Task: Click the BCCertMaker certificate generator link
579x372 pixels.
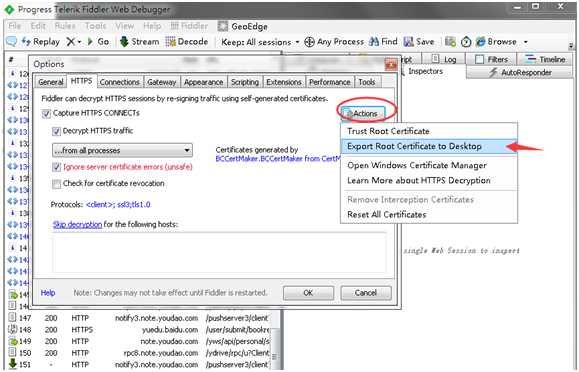Action: [x=278, y=159]
